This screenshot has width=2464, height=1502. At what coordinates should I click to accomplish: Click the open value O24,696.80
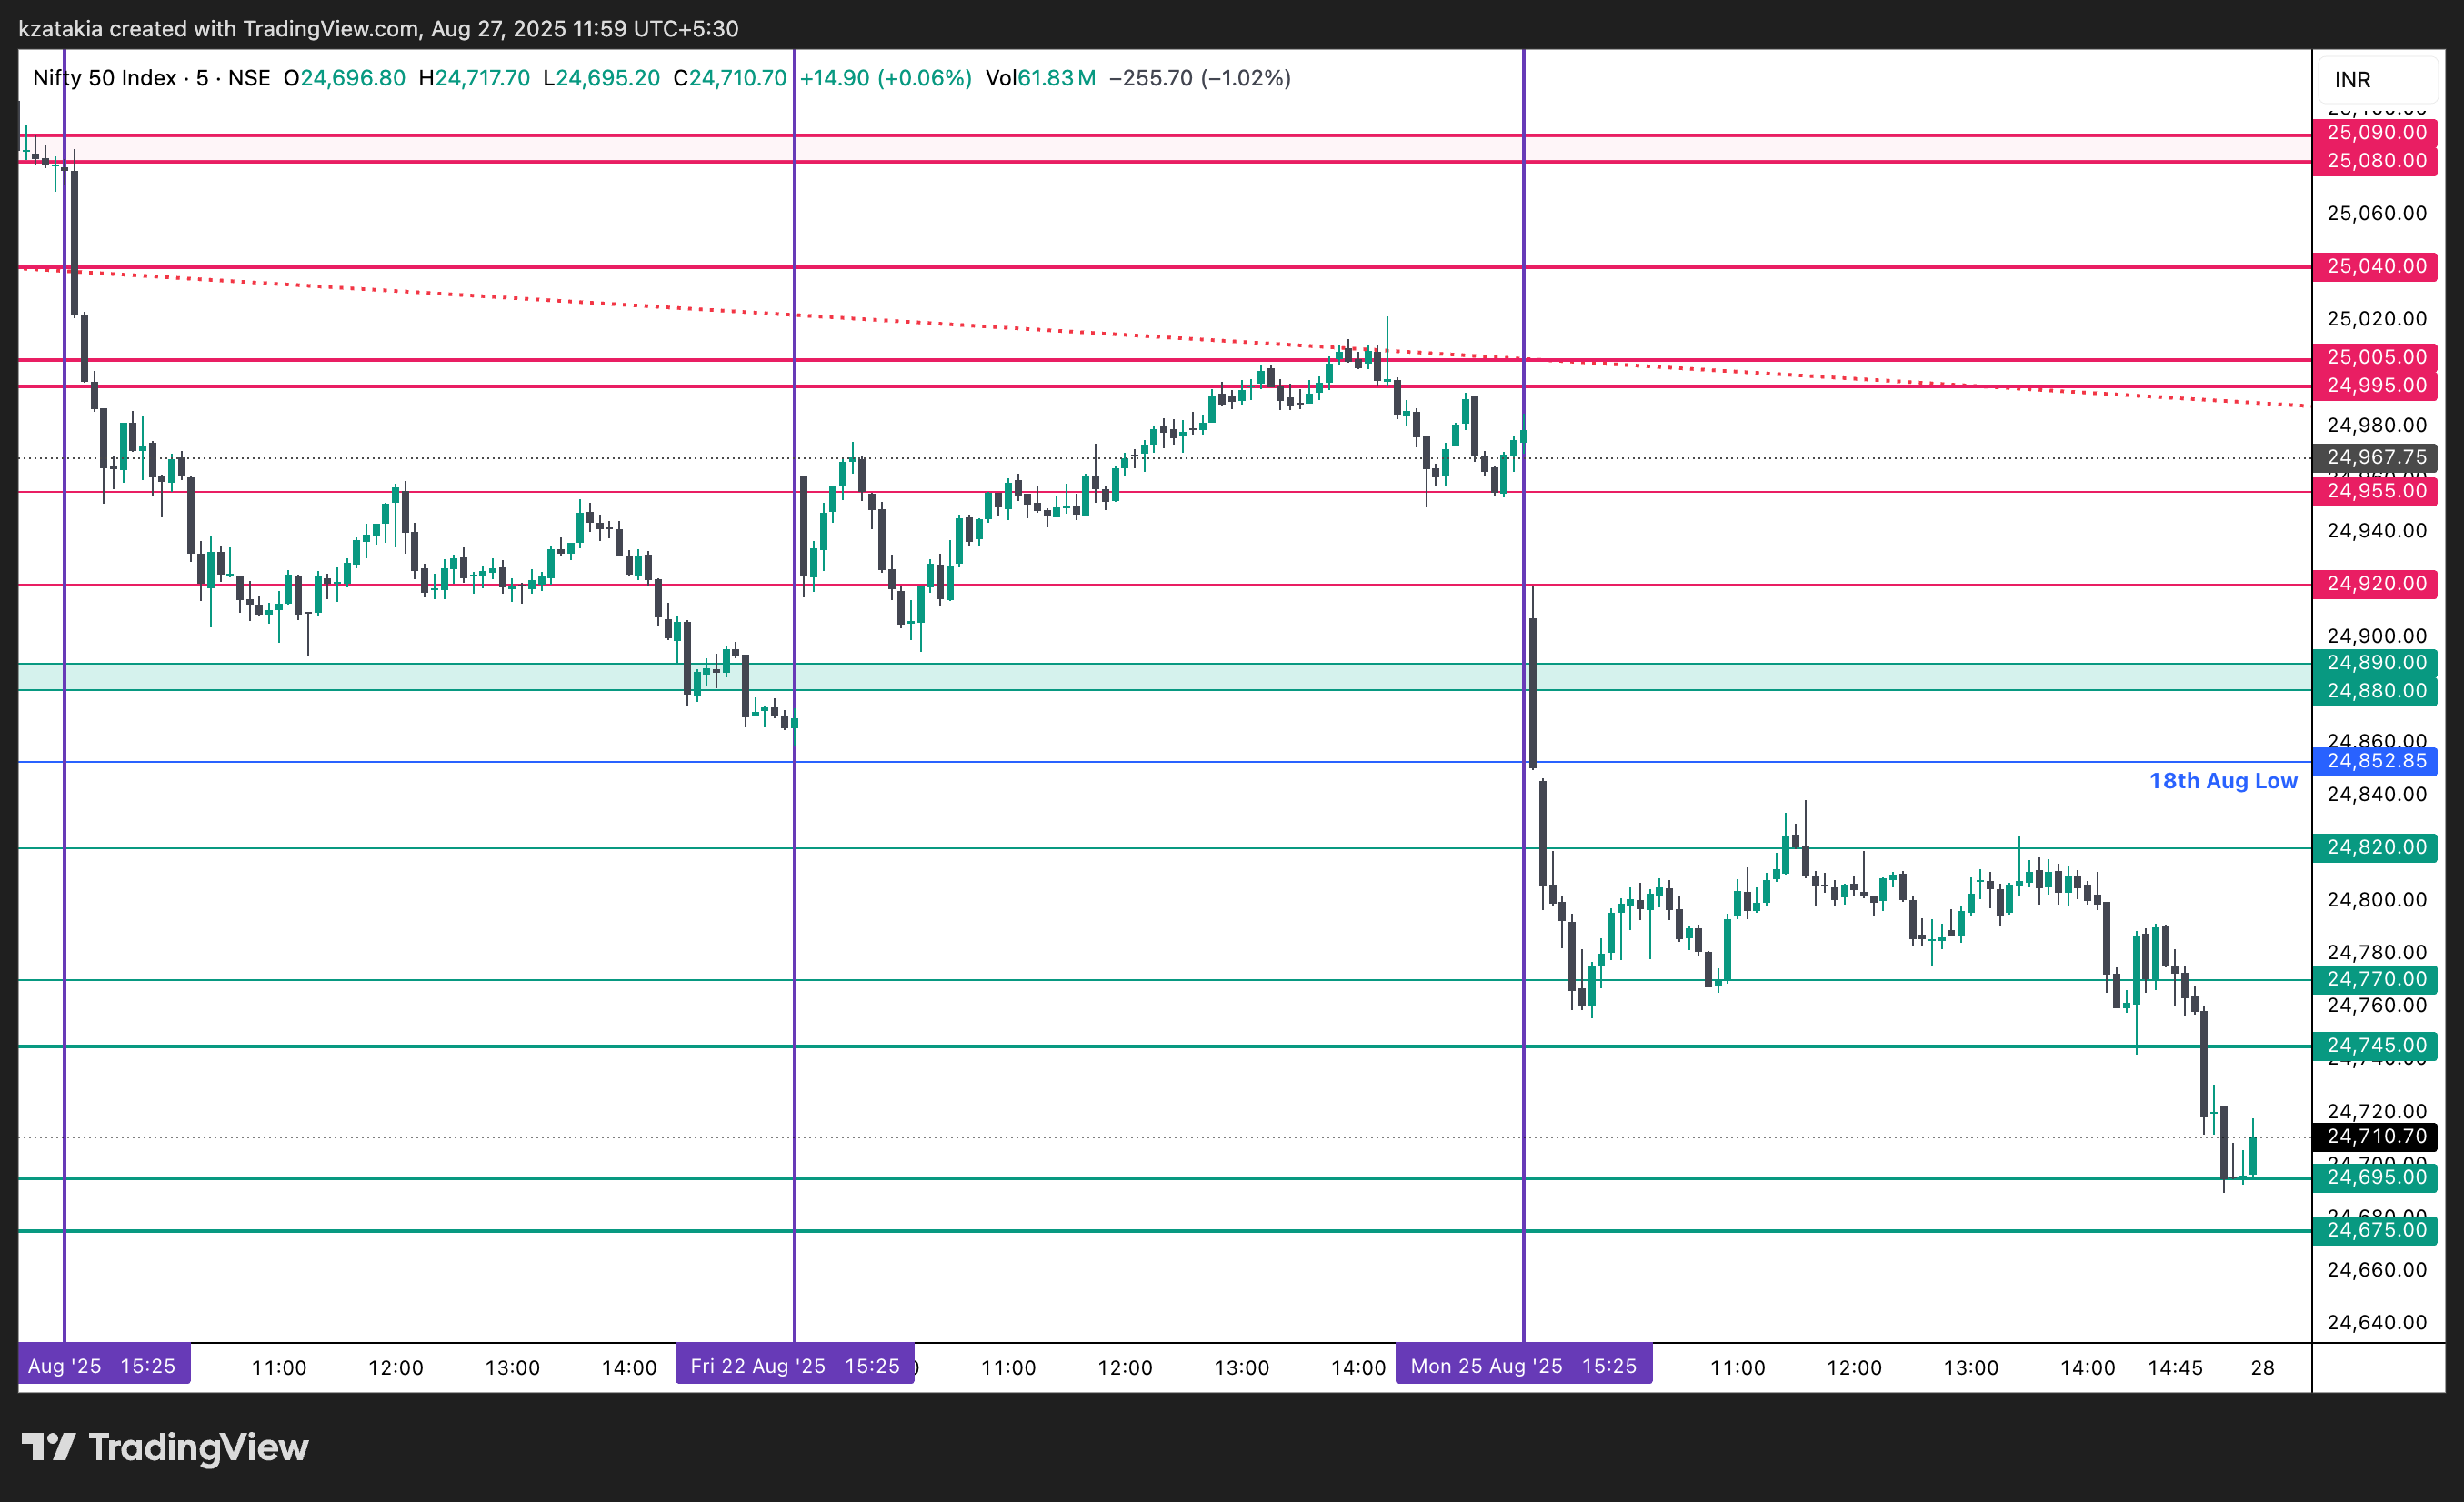point(344,78)
